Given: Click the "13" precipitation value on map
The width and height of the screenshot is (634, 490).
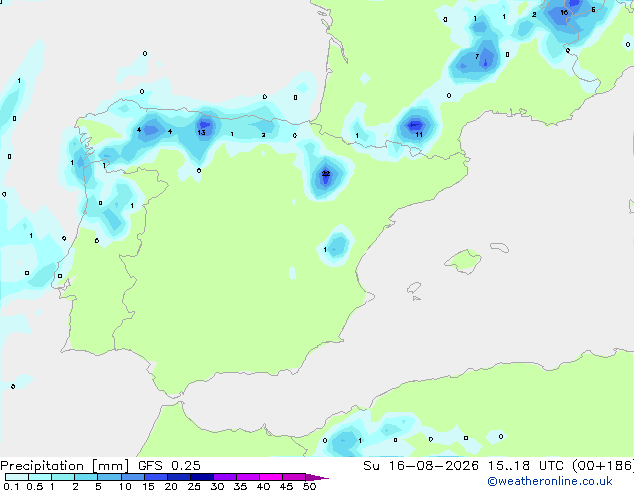Looking at the screenshot, I should coord(201,133).
